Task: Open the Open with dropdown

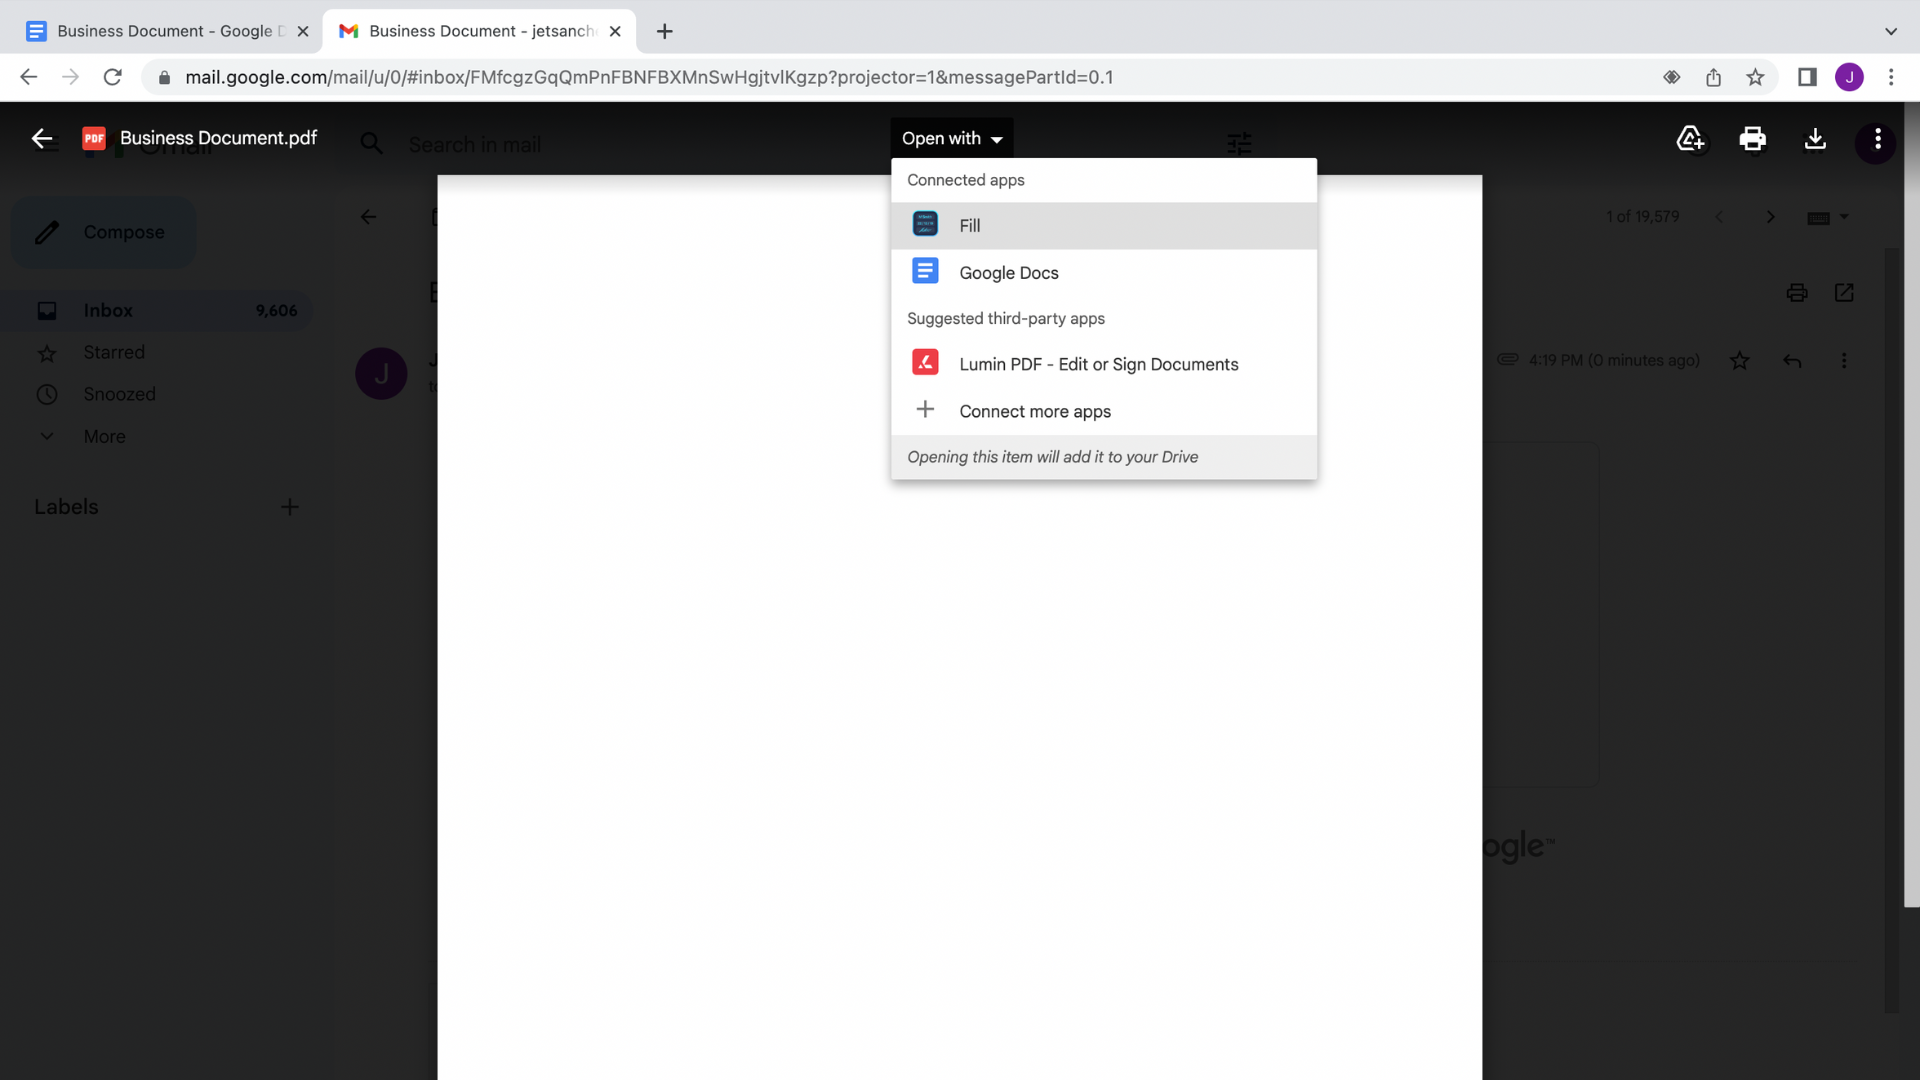Action: click(x=950, y=138)
